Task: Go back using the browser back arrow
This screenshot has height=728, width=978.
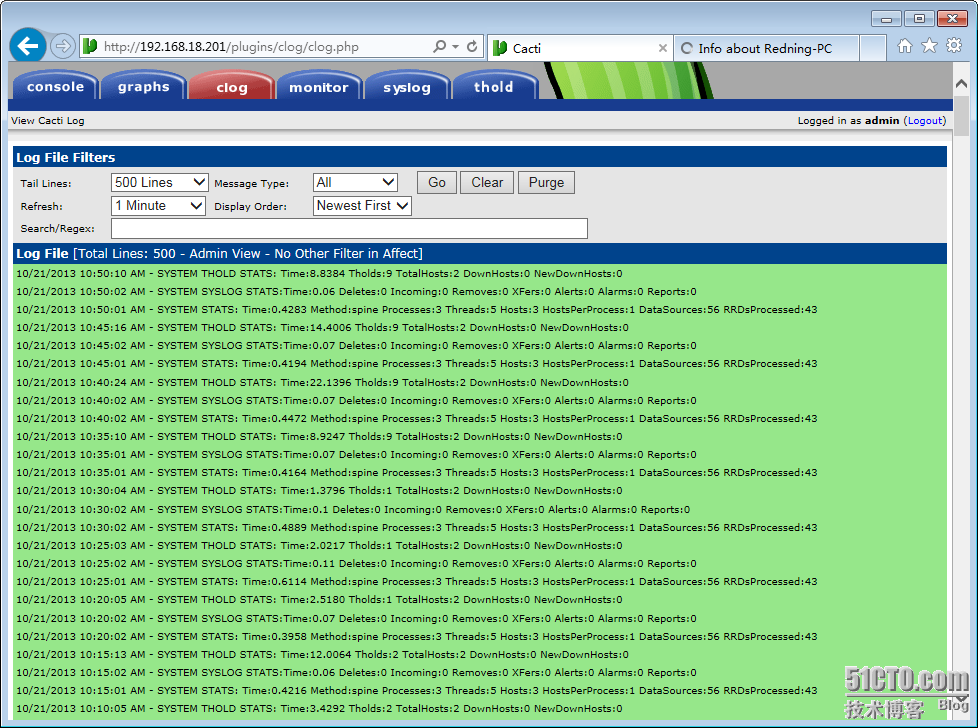Action: pyautogui.click(x=27, y=46)
